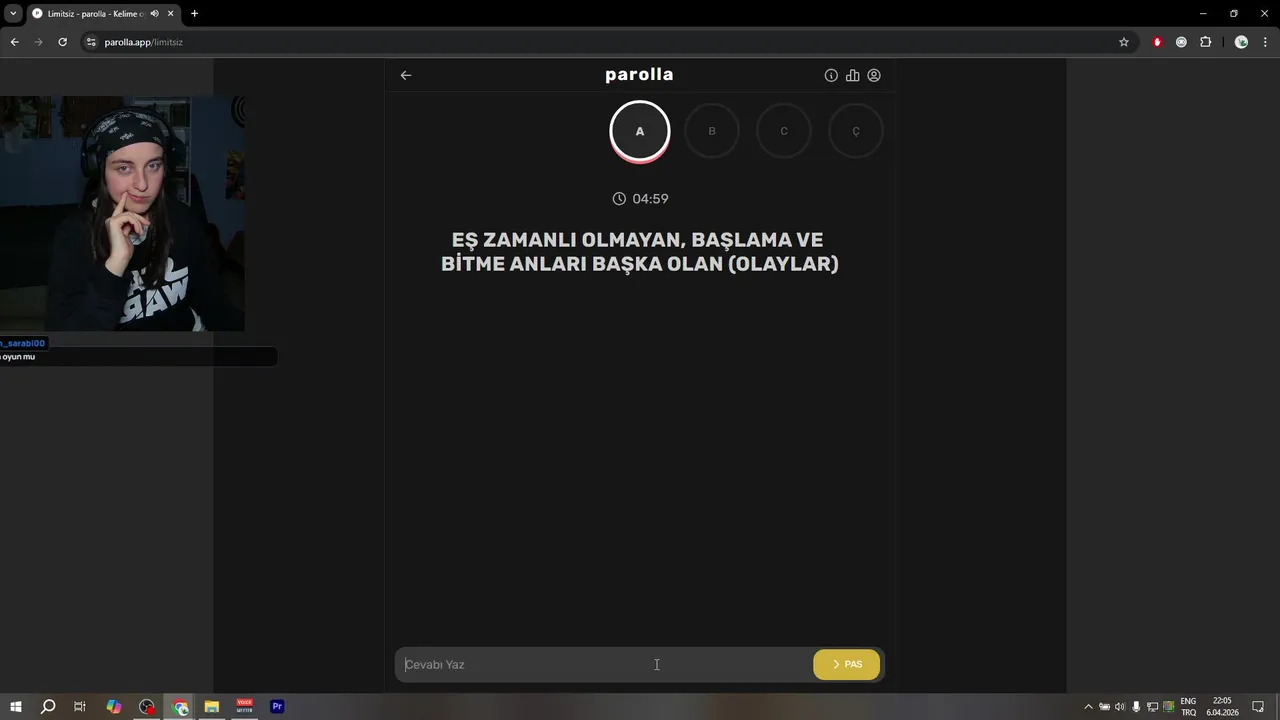Screen dimensions: 1280x720
Task: Open the parolla info icon
Action: (x=831, y=75)
